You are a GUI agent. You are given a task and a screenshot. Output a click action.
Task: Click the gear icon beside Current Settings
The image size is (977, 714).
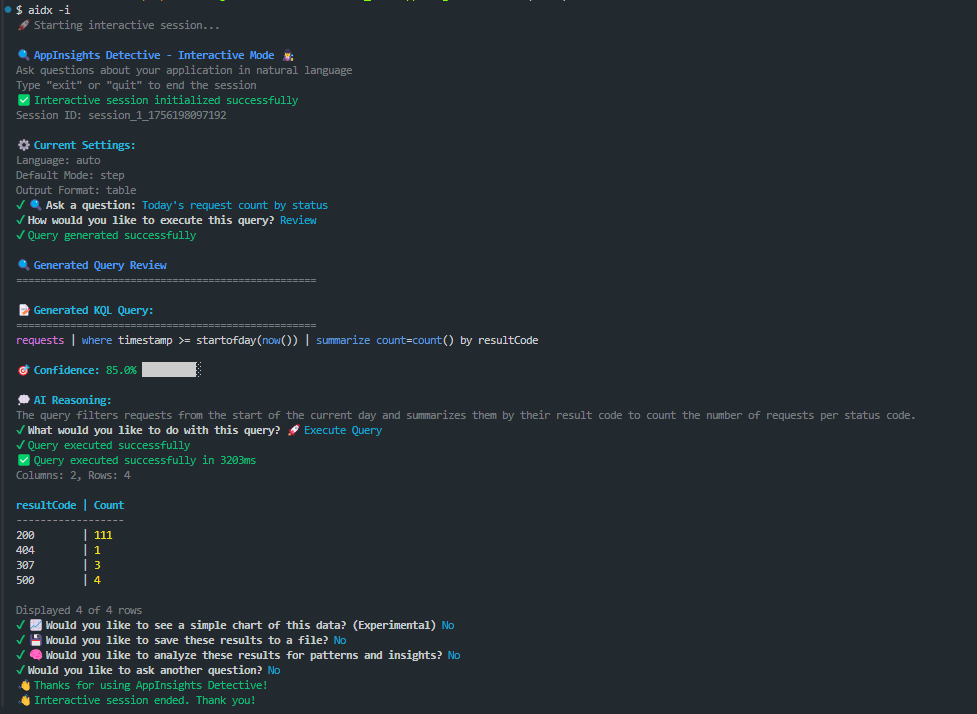tap(24, 145)
